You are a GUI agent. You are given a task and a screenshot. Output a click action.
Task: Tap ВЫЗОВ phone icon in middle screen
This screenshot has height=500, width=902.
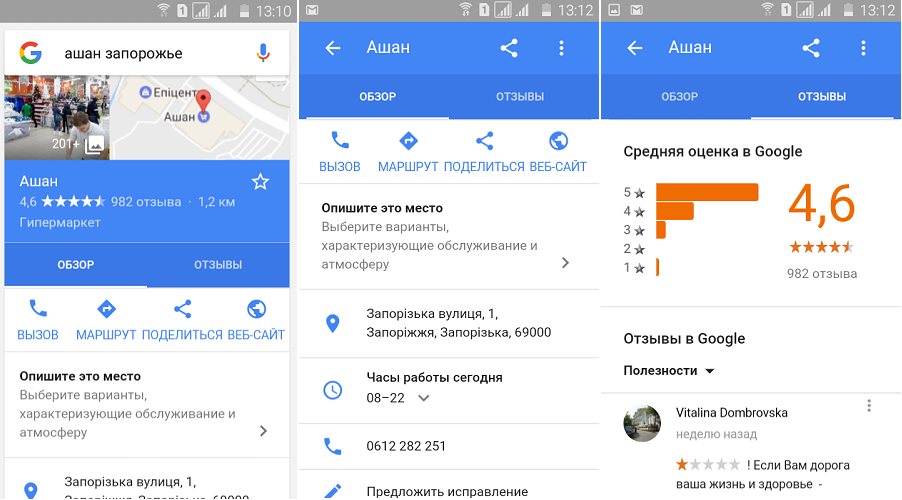click(x=340, y=140)
